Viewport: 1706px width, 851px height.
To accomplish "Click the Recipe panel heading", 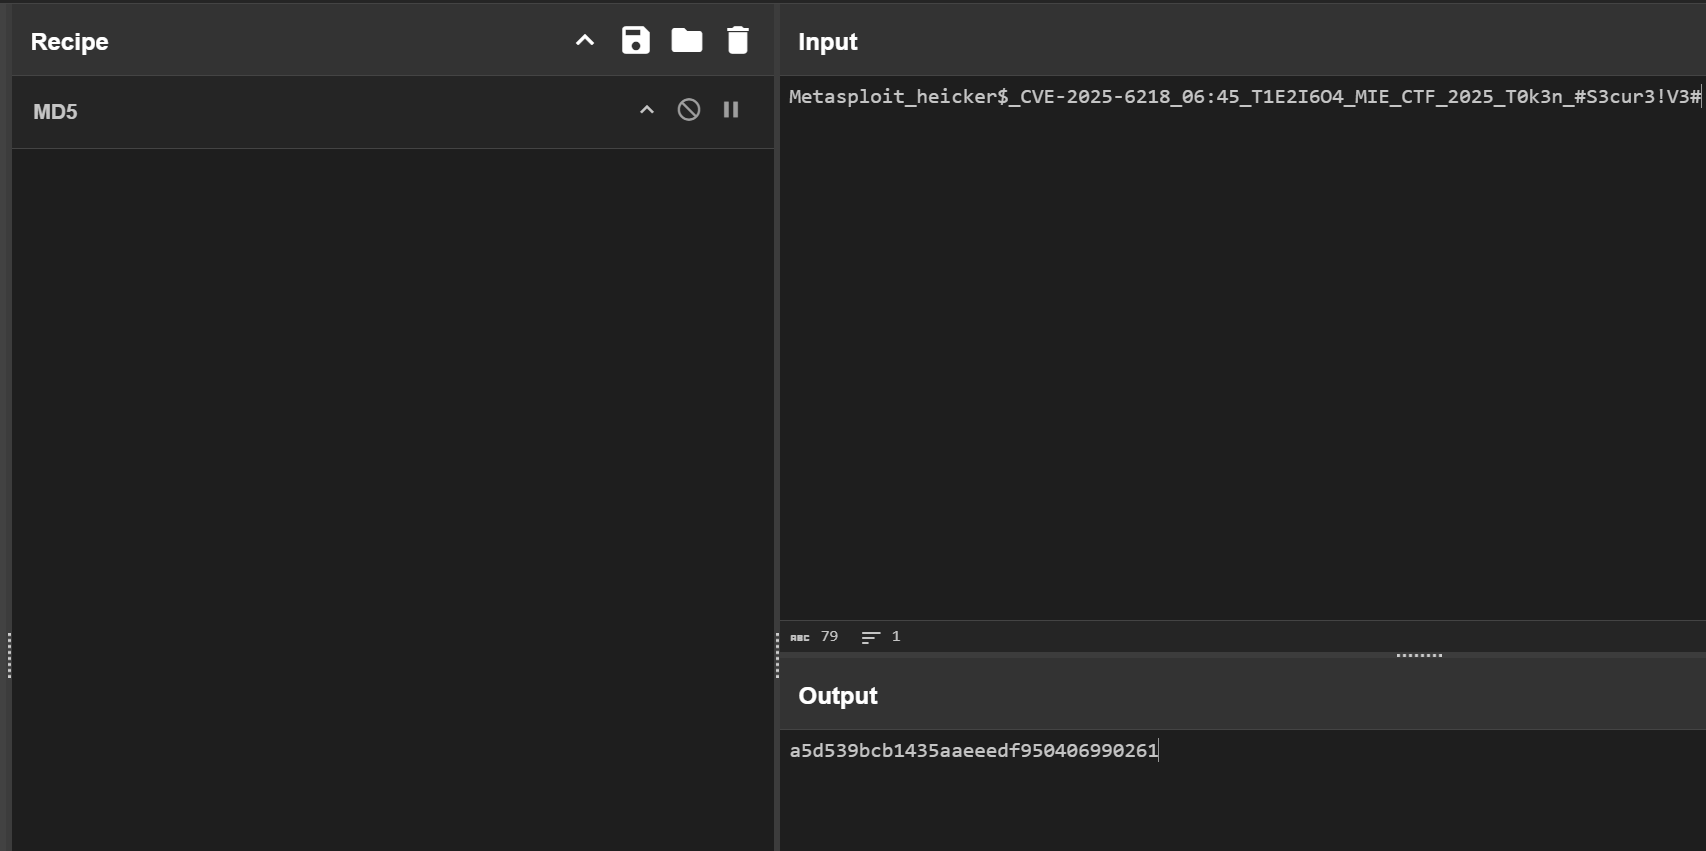I will [x=70, y=42].
